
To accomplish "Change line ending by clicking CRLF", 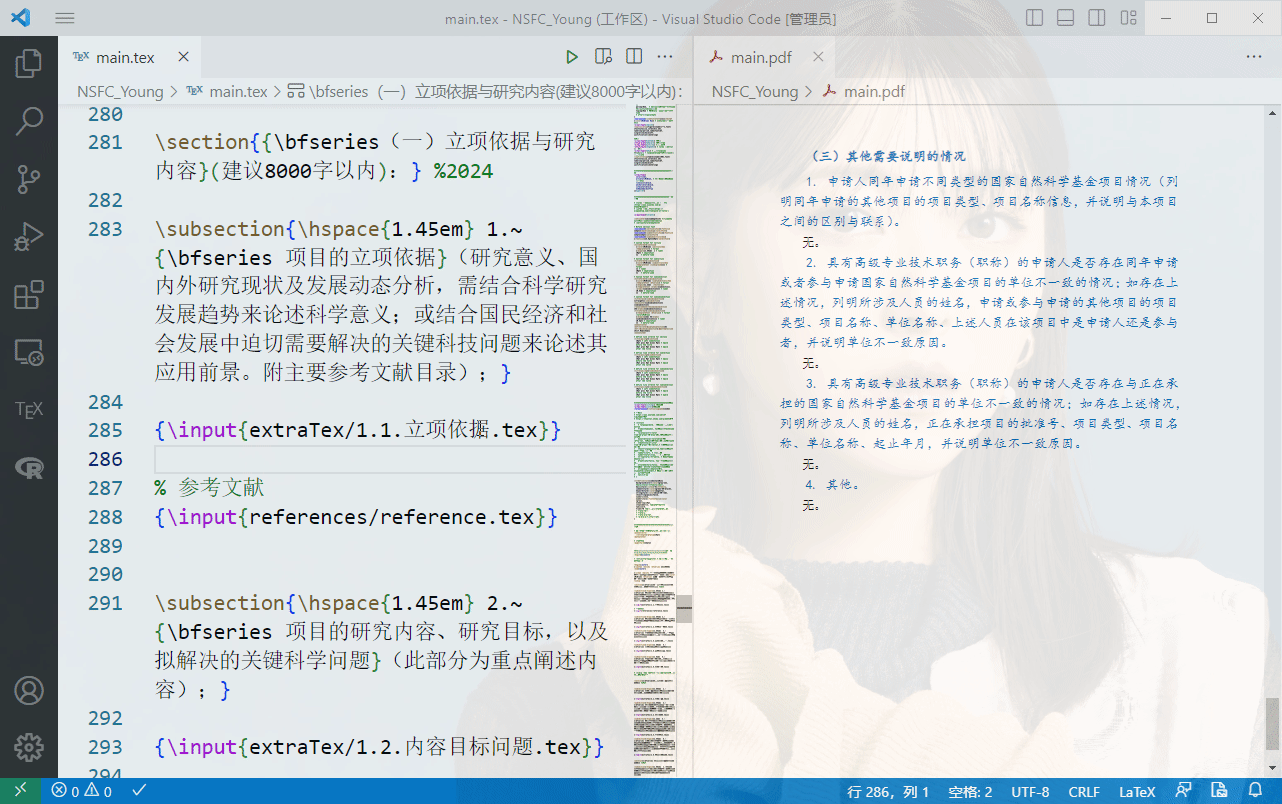I will [x=1084, y=791].
